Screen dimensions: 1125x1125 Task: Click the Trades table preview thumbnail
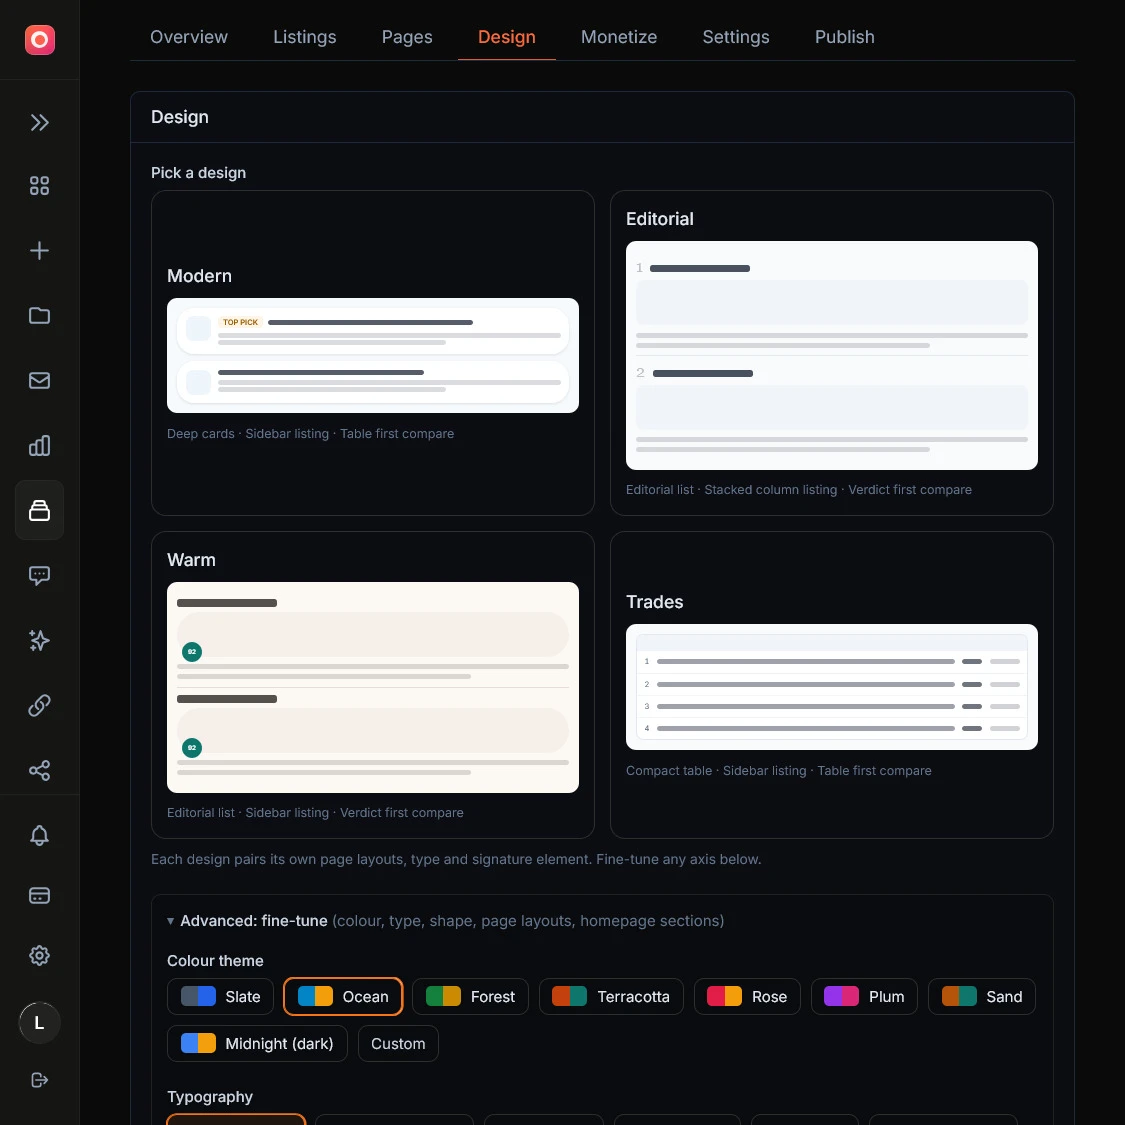click(x=832, y=687)
